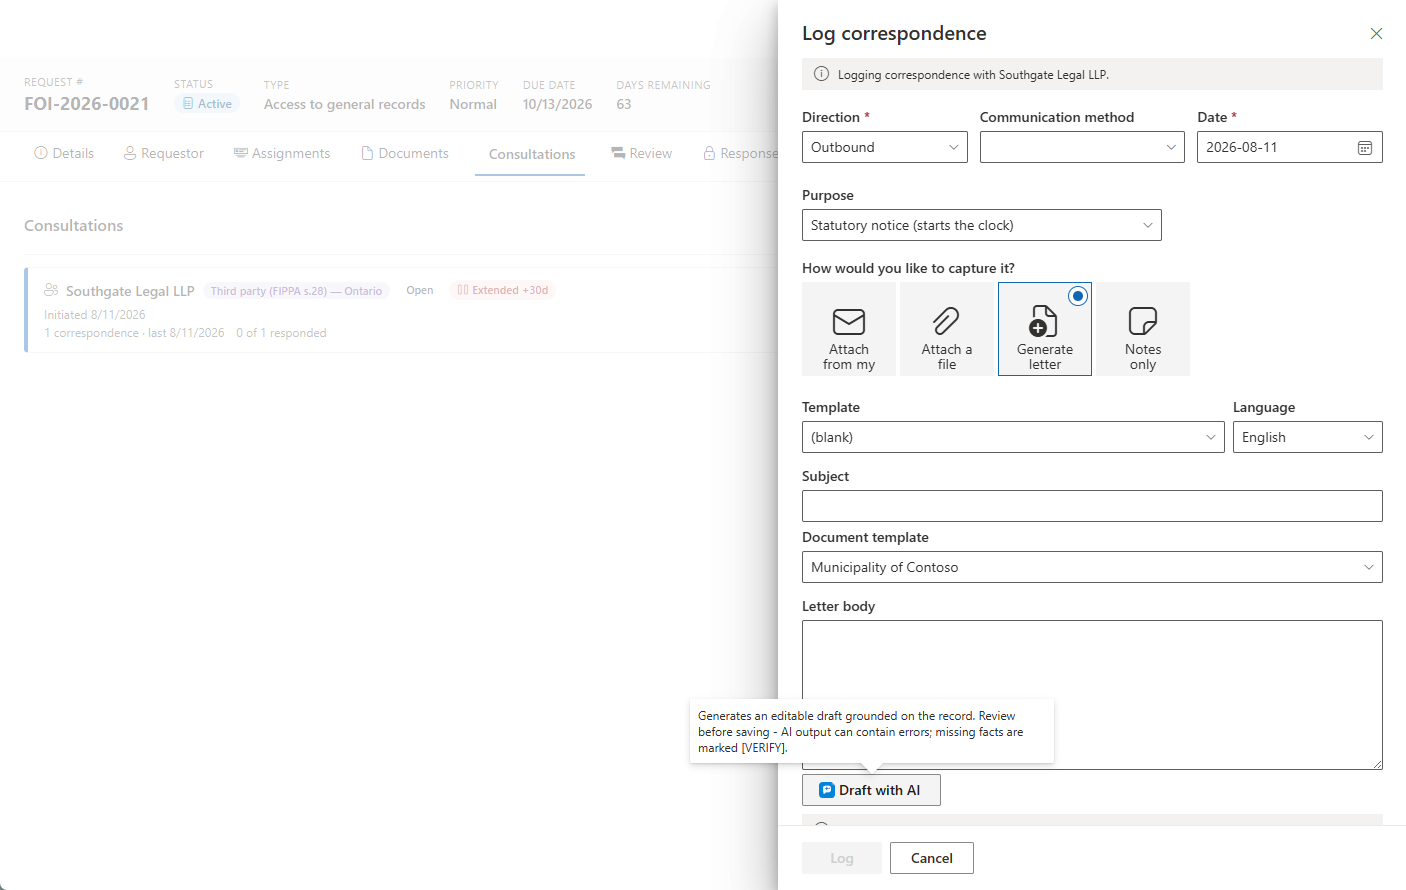Open the Purpose dropdown

point(982,225)
